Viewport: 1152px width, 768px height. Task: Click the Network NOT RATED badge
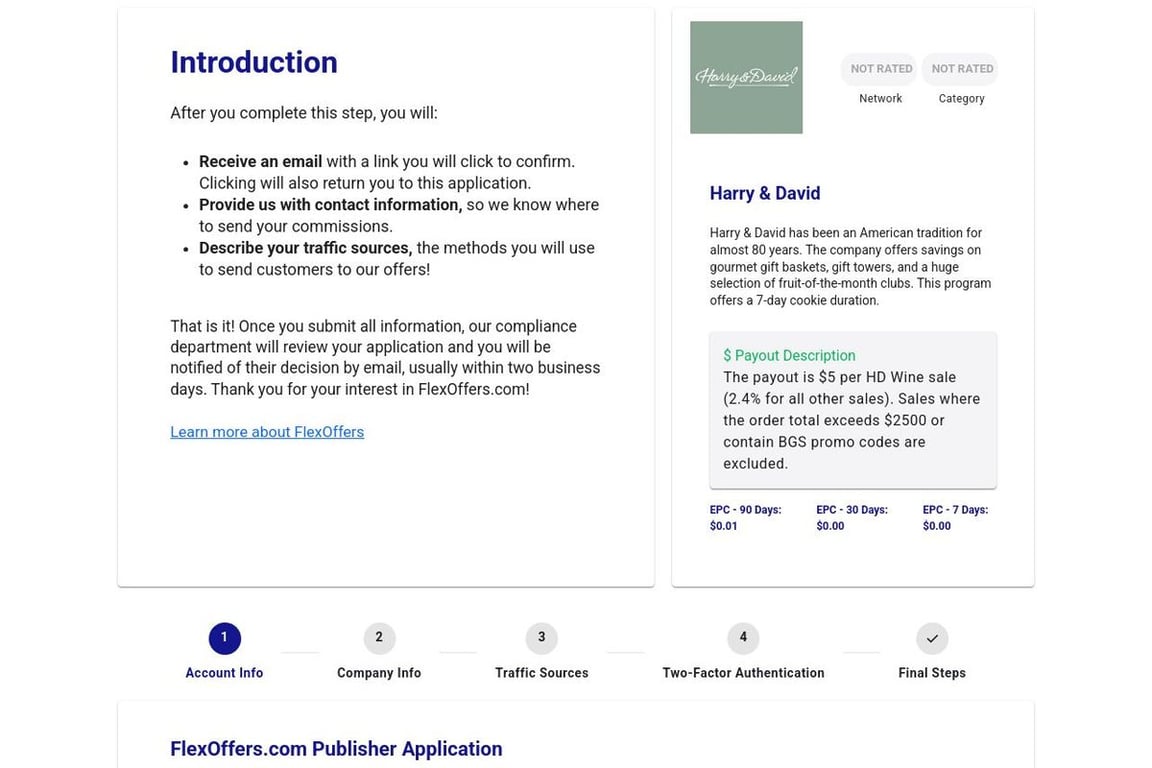pyautogui.click(x=880, y=69)
